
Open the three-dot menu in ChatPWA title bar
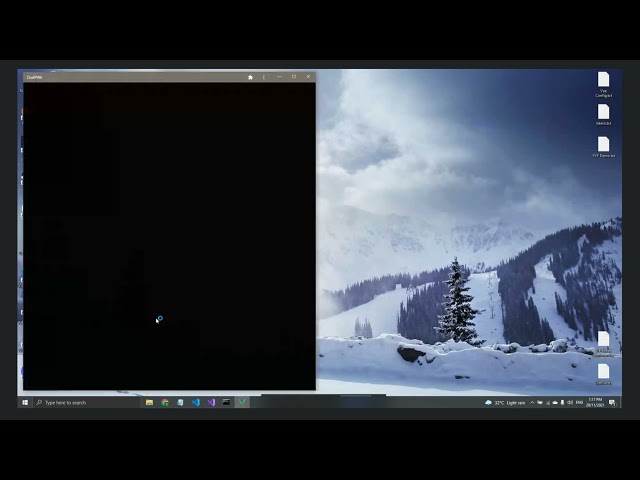[264, 77]
